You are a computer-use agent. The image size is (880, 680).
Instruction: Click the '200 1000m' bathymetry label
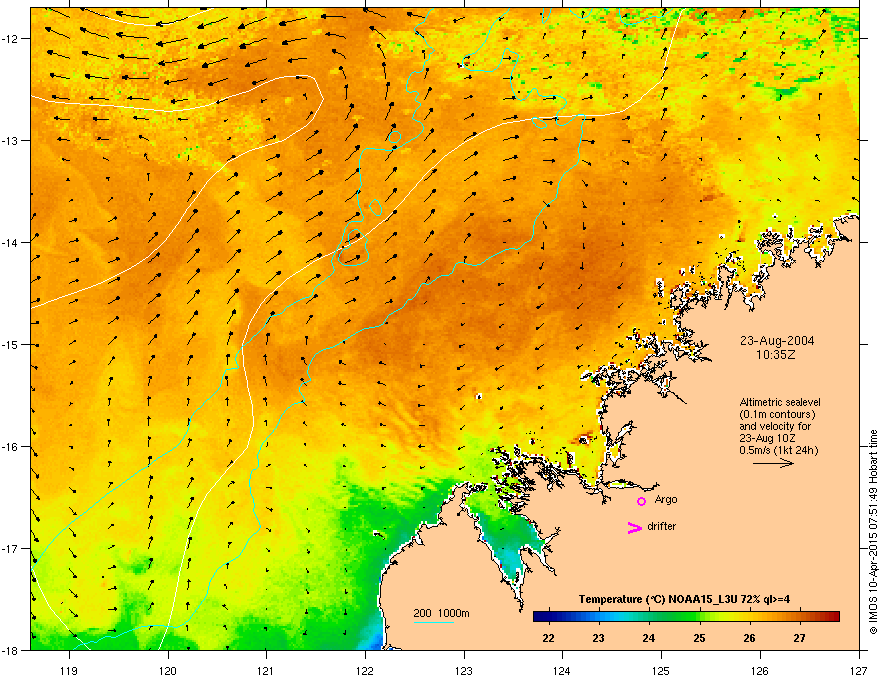tap(441, 613)
